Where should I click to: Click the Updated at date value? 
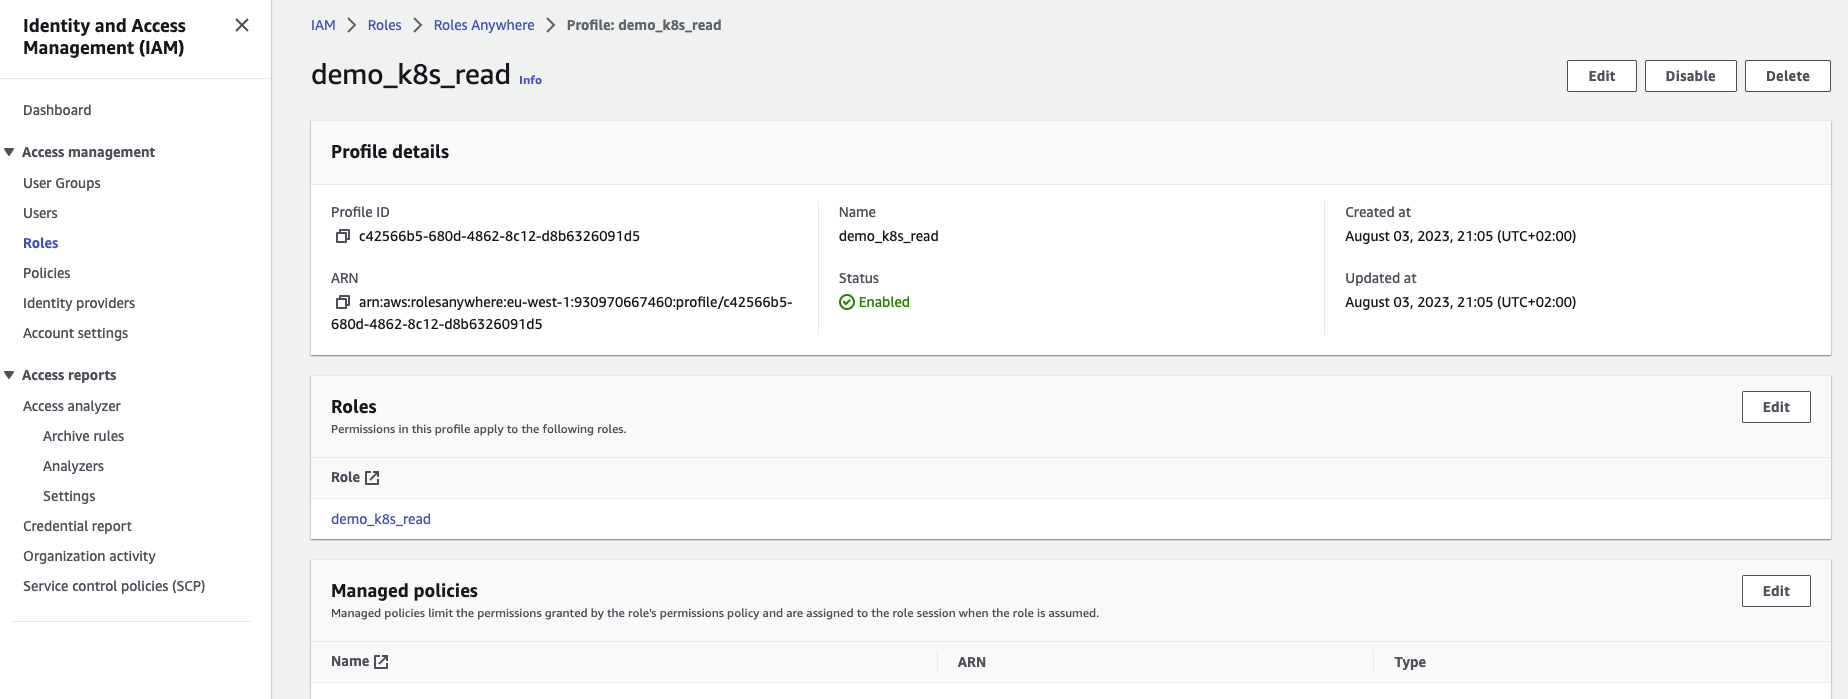click(x=1460, y=302)
